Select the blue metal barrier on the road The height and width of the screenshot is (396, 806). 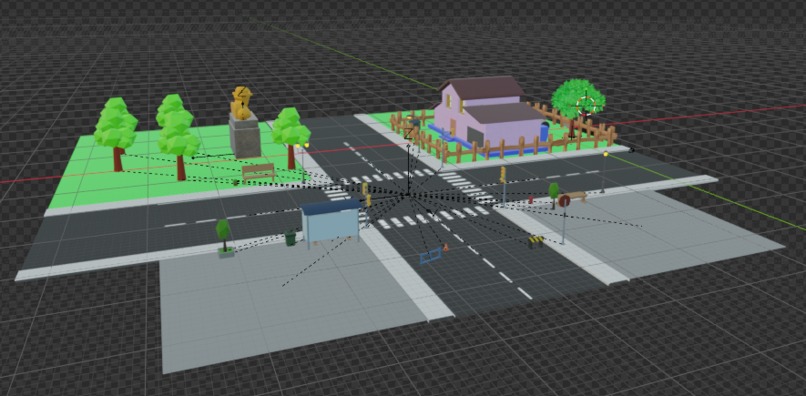[431, 256]
